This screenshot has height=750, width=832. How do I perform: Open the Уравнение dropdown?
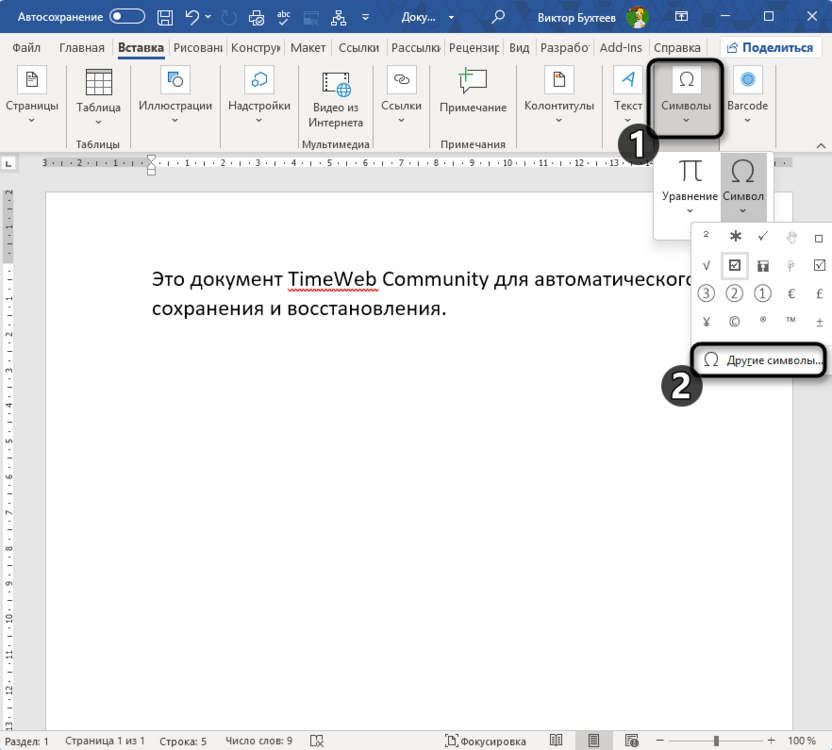(x=690, y=187)
